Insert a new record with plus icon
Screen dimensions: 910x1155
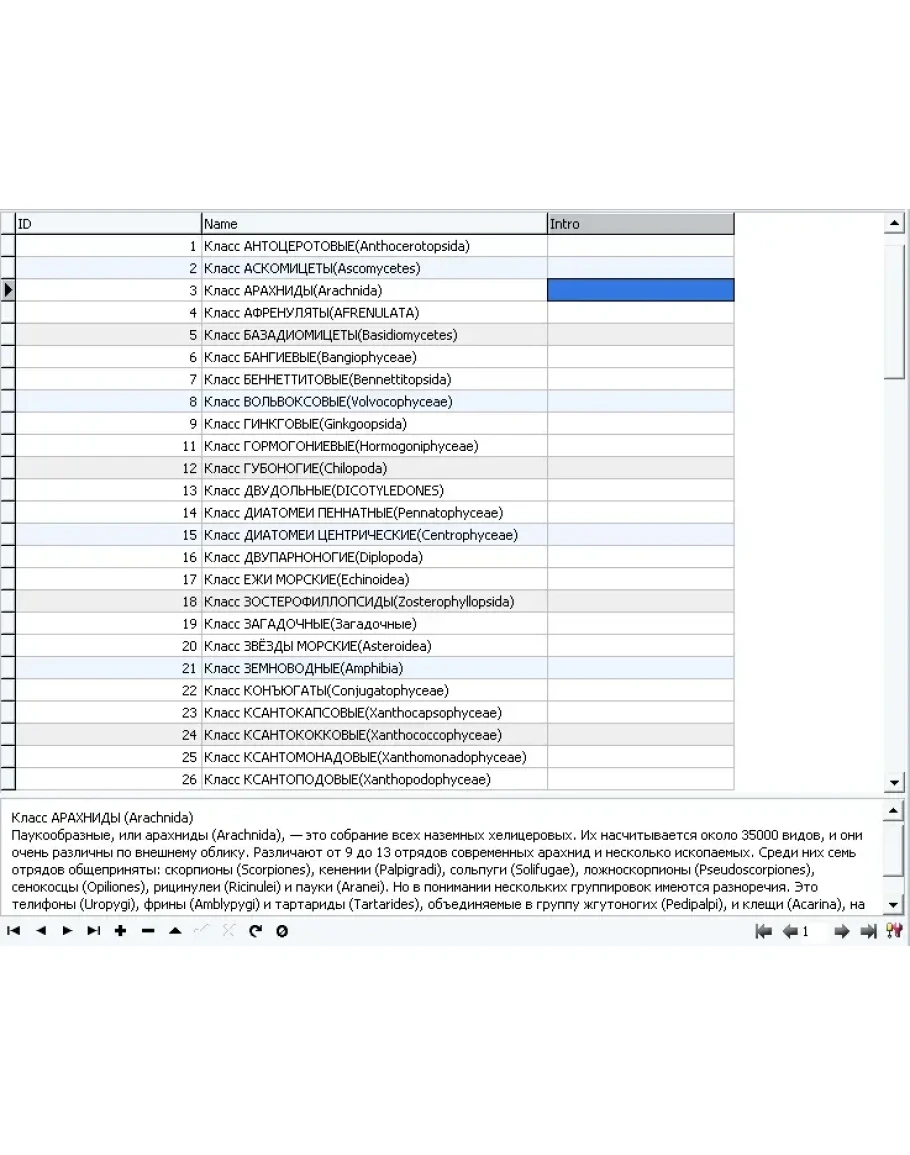(x=120, y=931)
